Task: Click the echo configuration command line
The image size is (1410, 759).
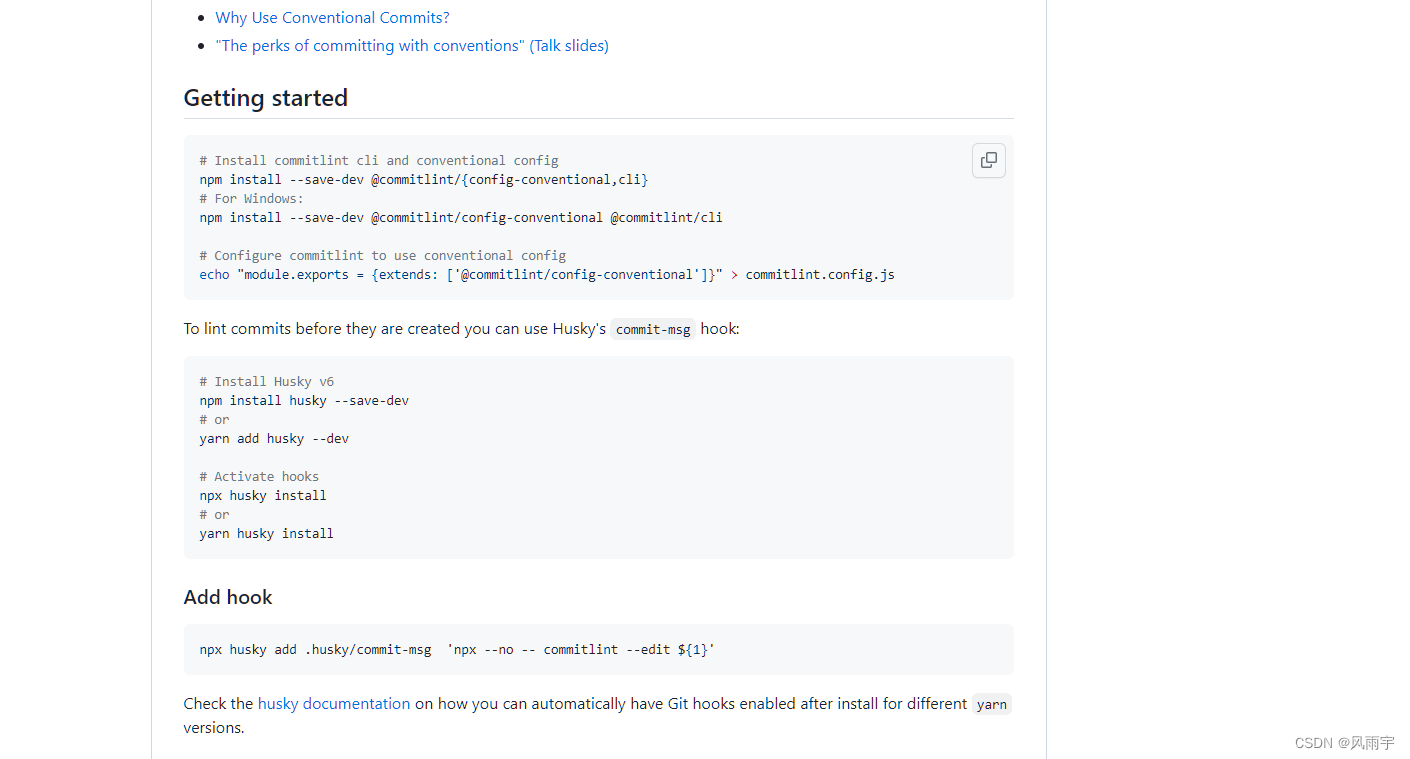Action: (x=546, y=274)
